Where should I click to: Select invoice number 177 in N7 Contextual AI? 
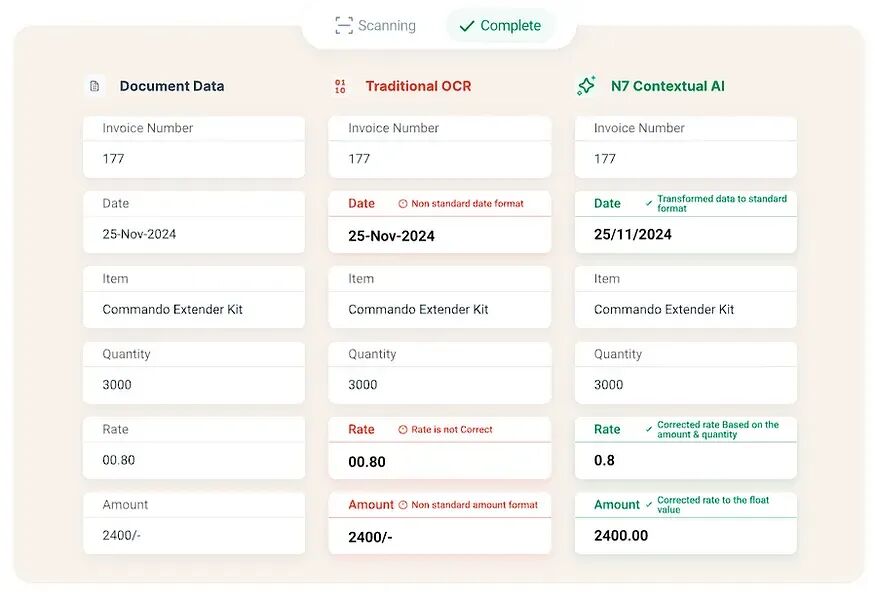point(605,159)
